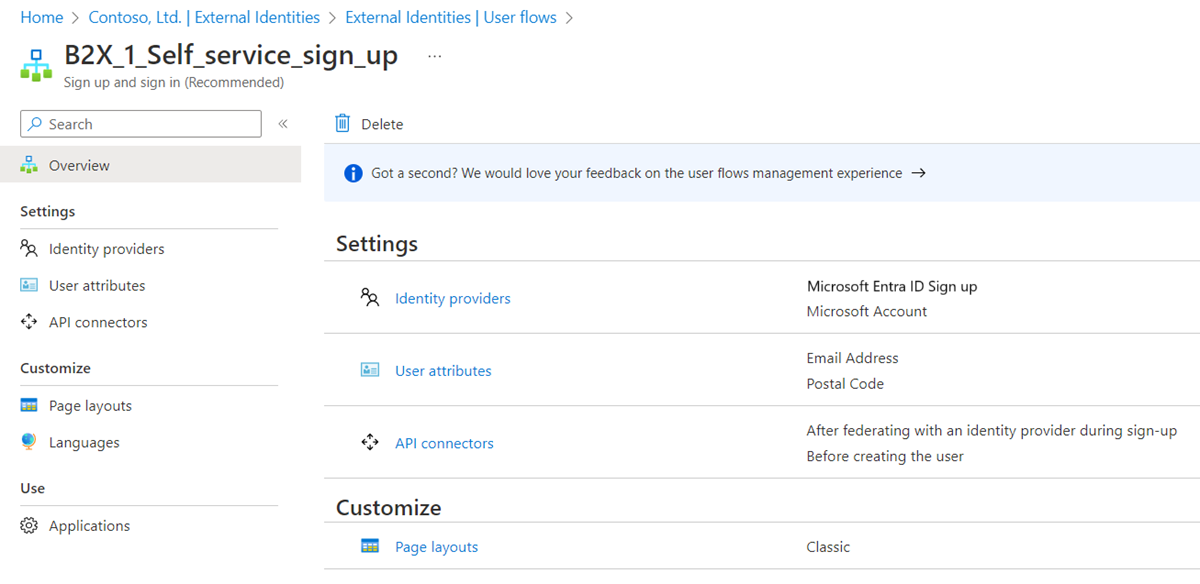Click the Page layouts icon under Customize
Viewport: 1200px width, 584px height.
point(30,405)
